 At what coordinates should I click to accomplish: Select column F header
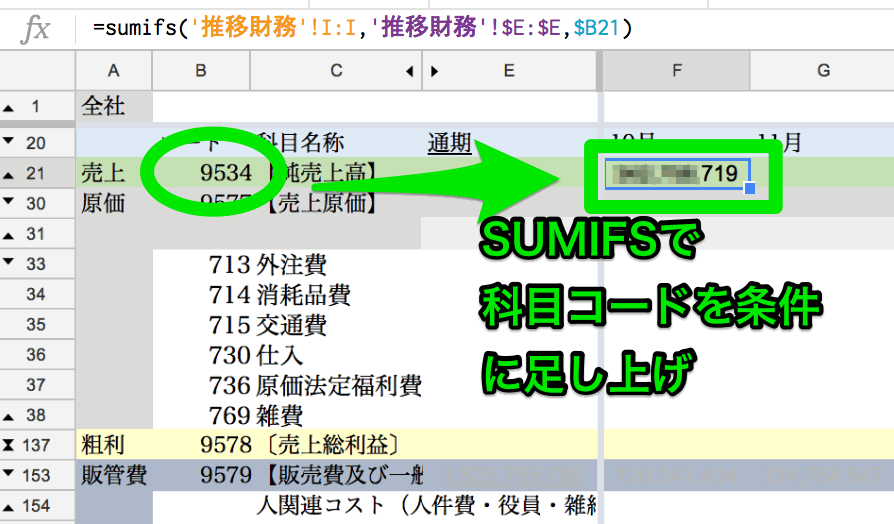pyautogui.click(x=676, y=71)
